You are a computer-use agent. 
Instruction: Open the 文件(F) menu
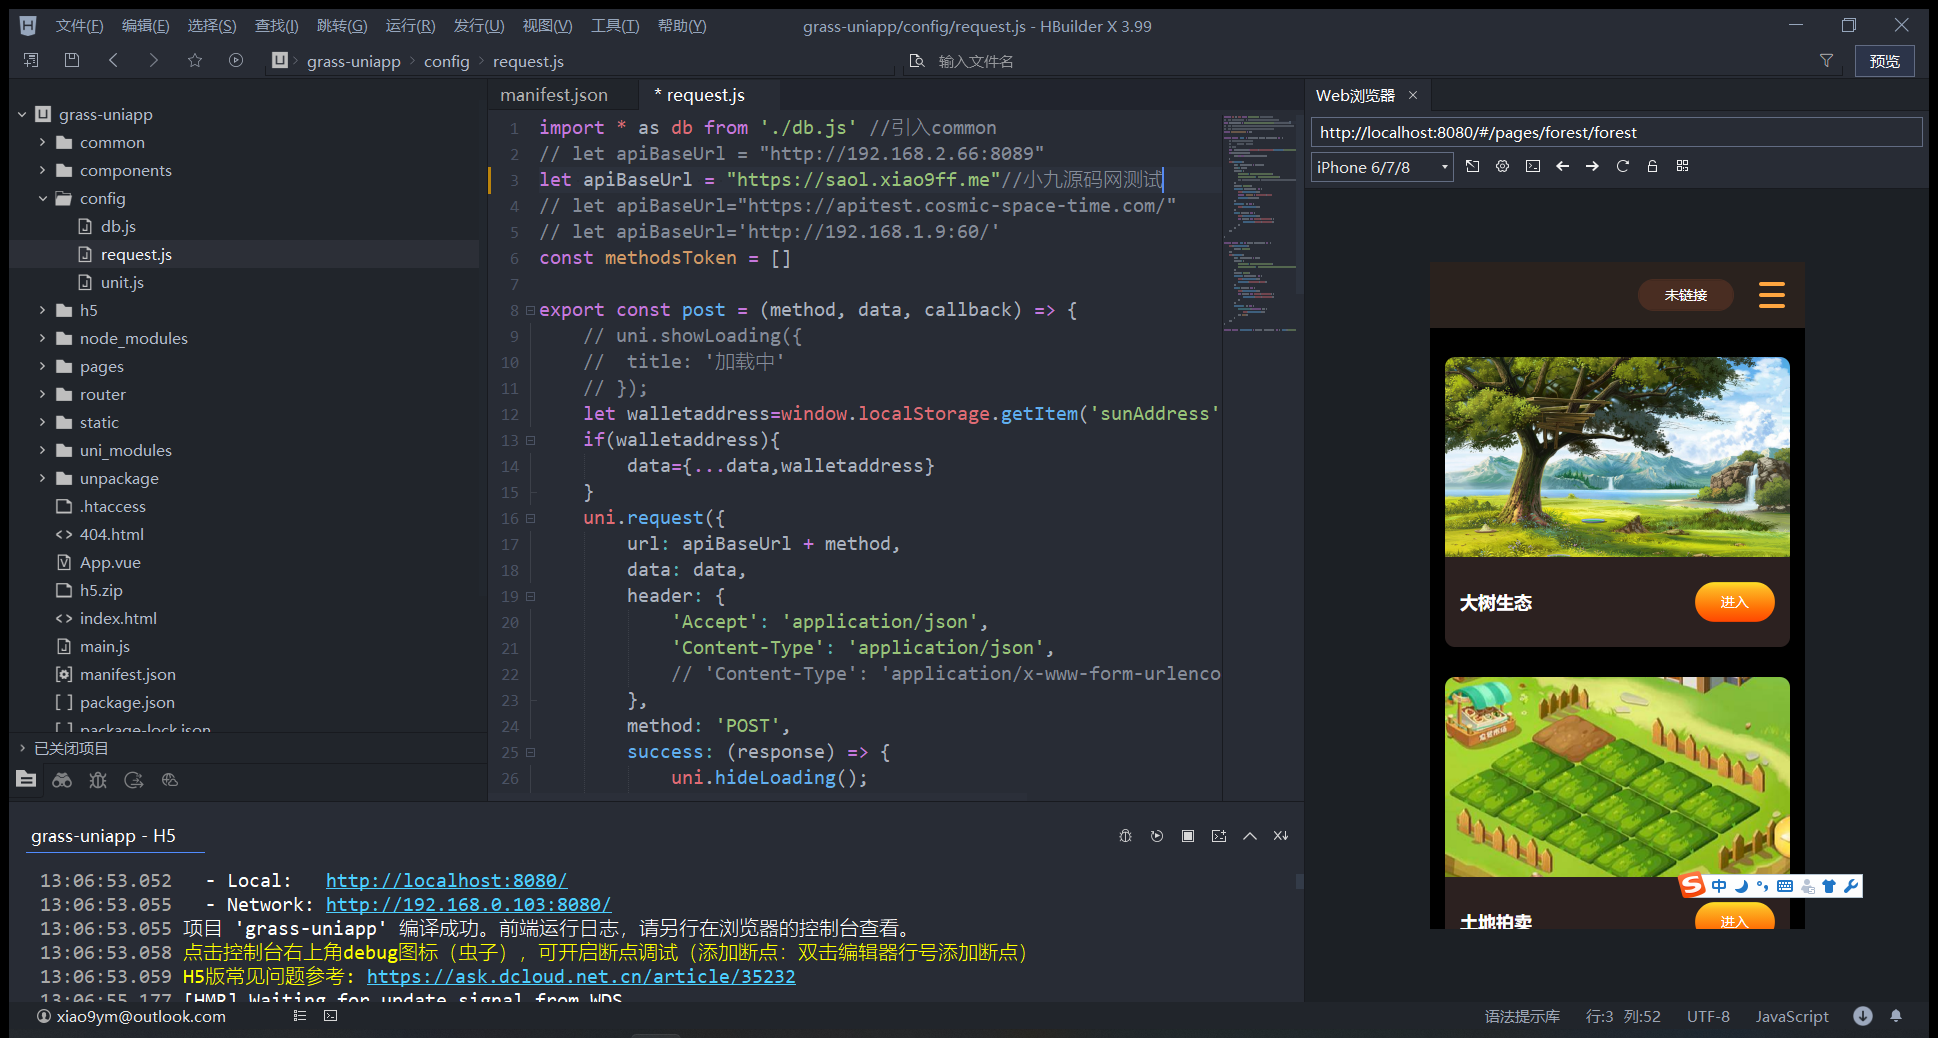79,26
